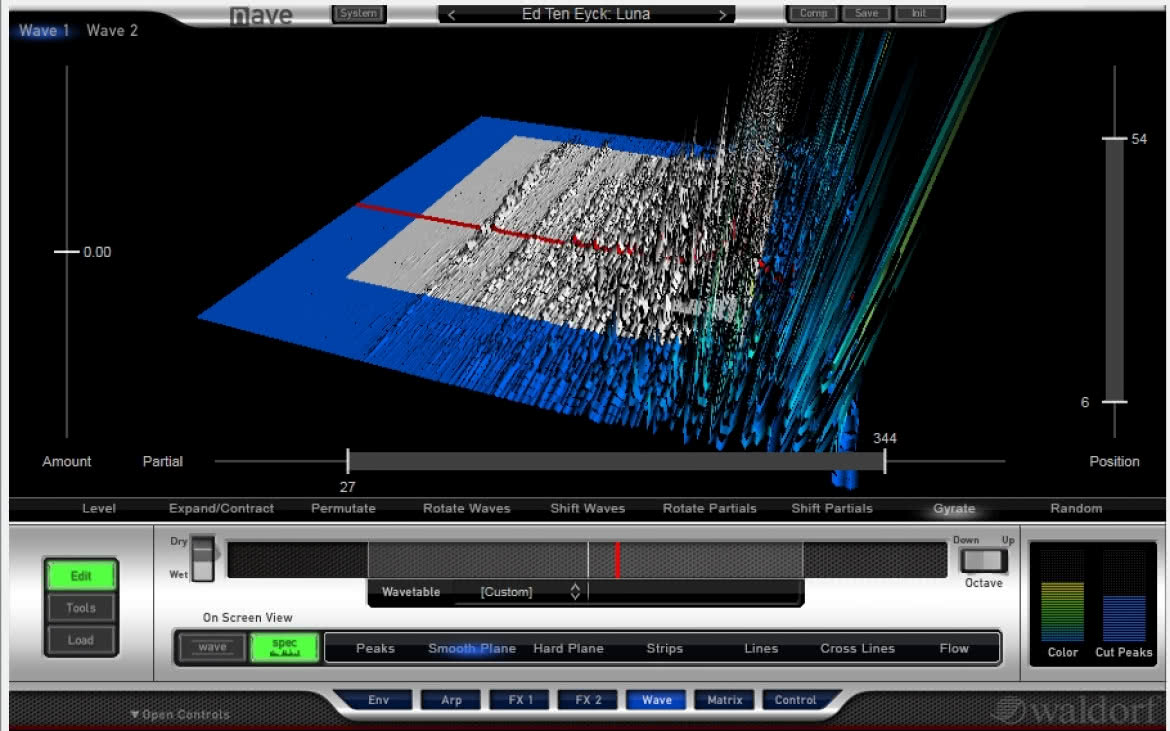Go to the previous preset arrow

[451, 14]
